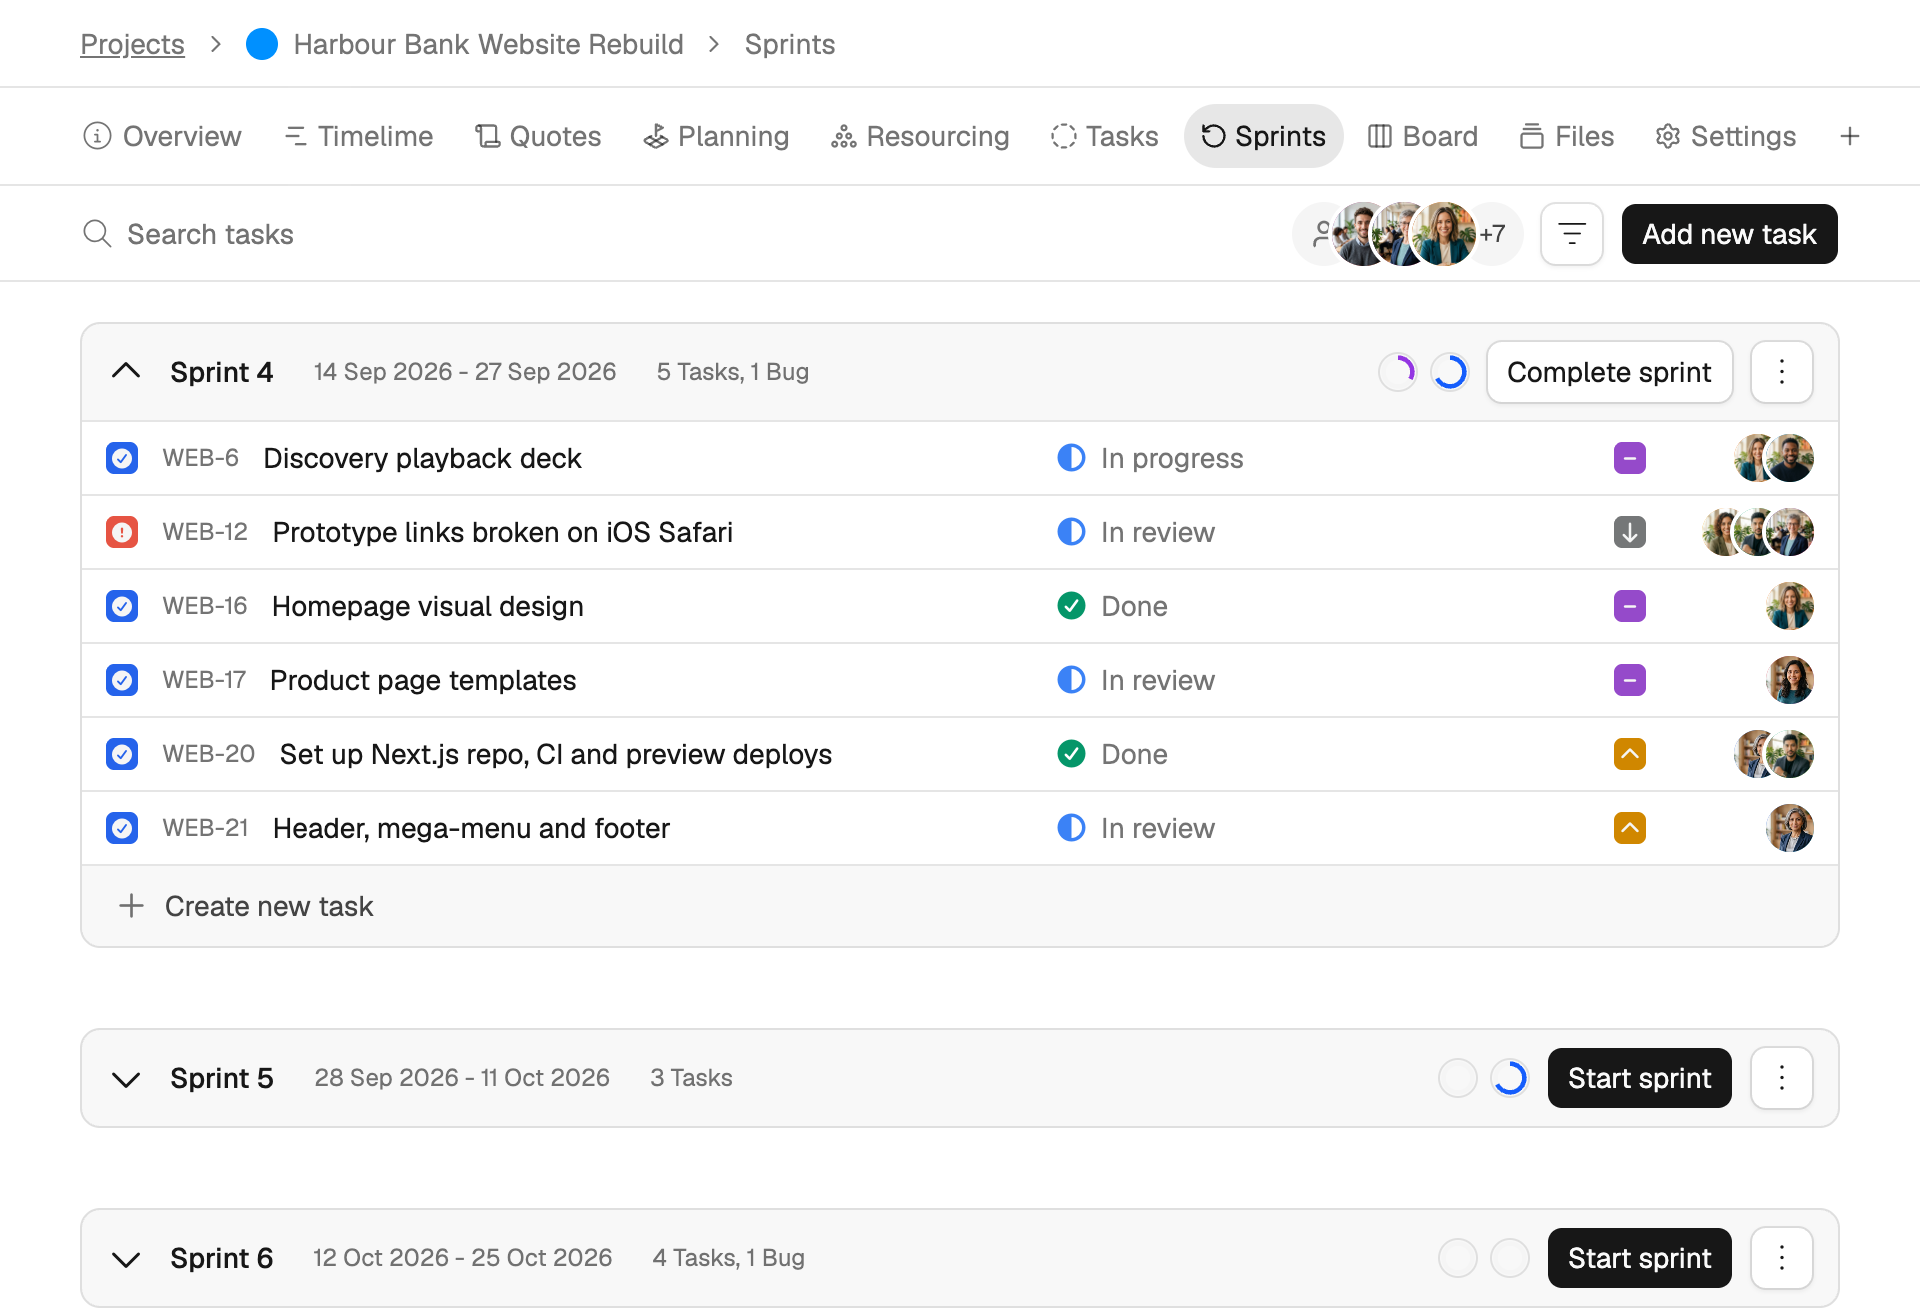Open task Discovery playback deck
This screenshot has height=1314, width=1920.
422,458
